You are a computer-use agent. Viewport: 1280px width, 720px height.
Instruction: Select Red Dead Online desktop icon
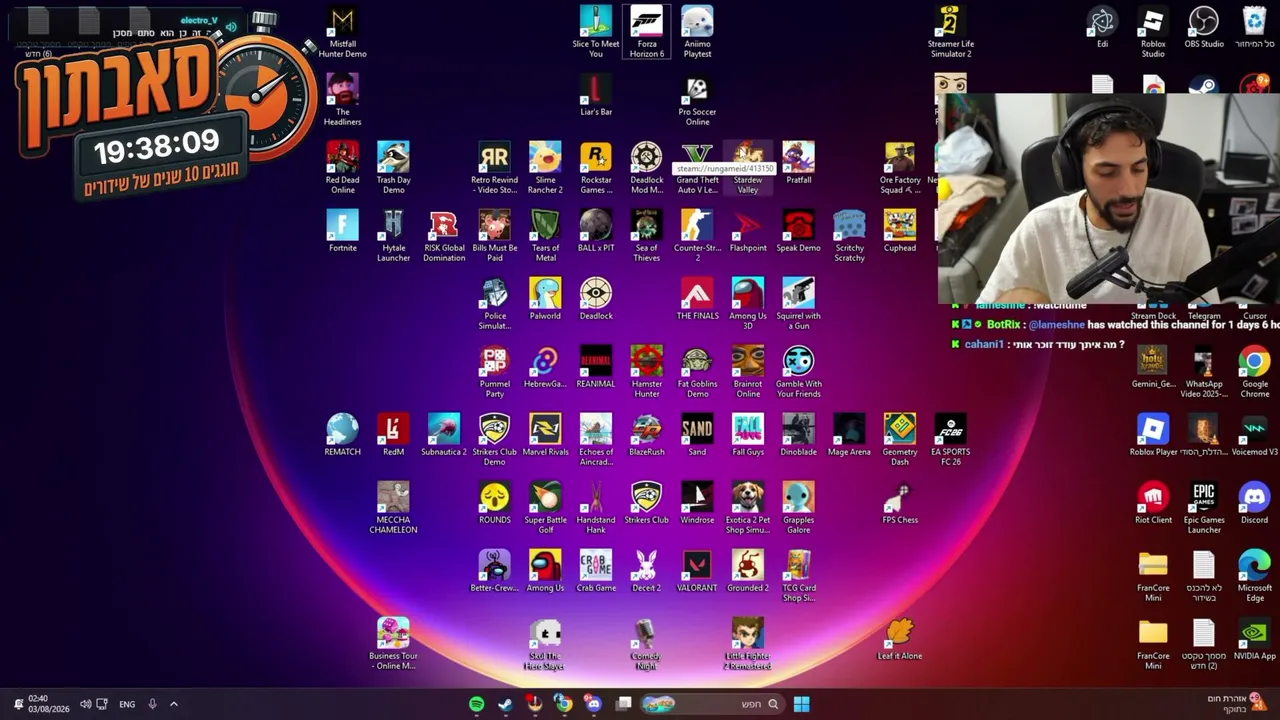342,168
